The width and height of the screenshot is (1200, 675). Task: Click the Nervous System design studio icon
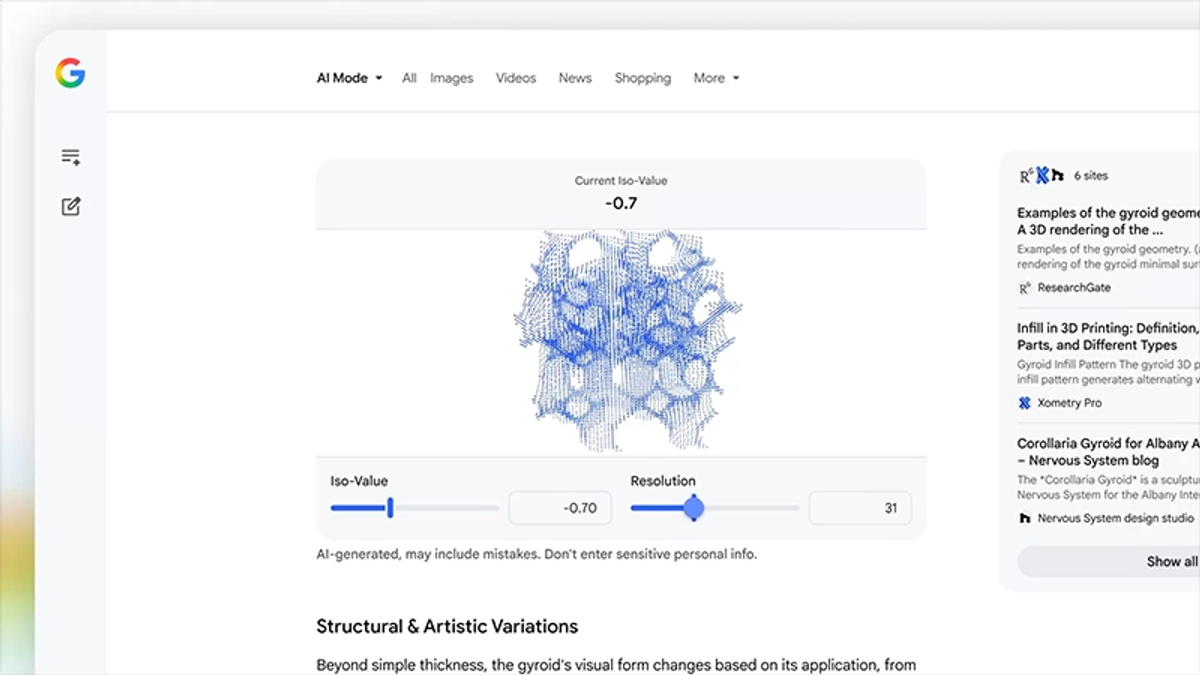tap(1024, 518)
